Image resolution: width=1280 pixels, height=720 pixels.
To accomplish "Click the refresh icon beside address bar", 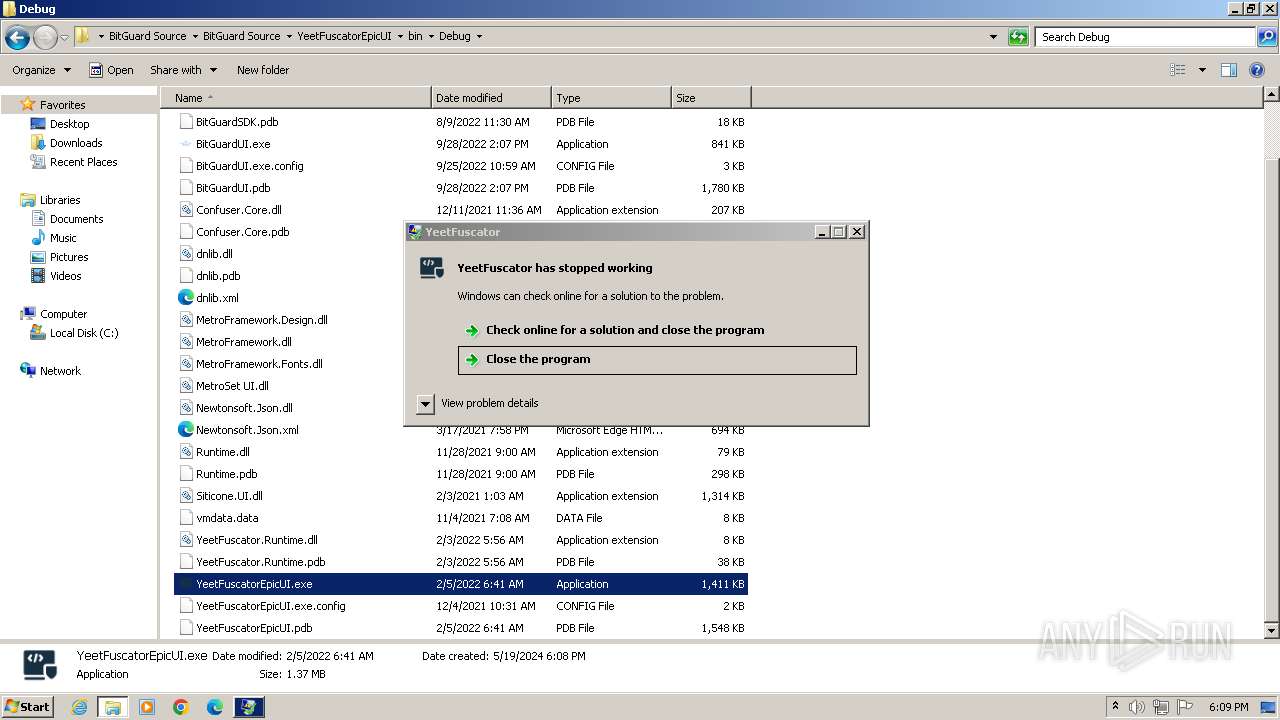I will [1018, 37].
